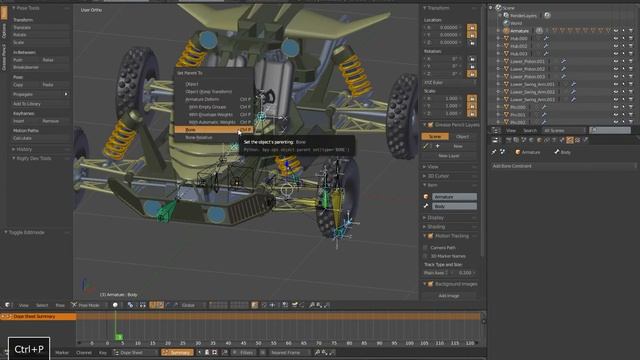This screenshot has height=360, width=640.
Task: Click the New Layer button
Action: click(449, 156)
